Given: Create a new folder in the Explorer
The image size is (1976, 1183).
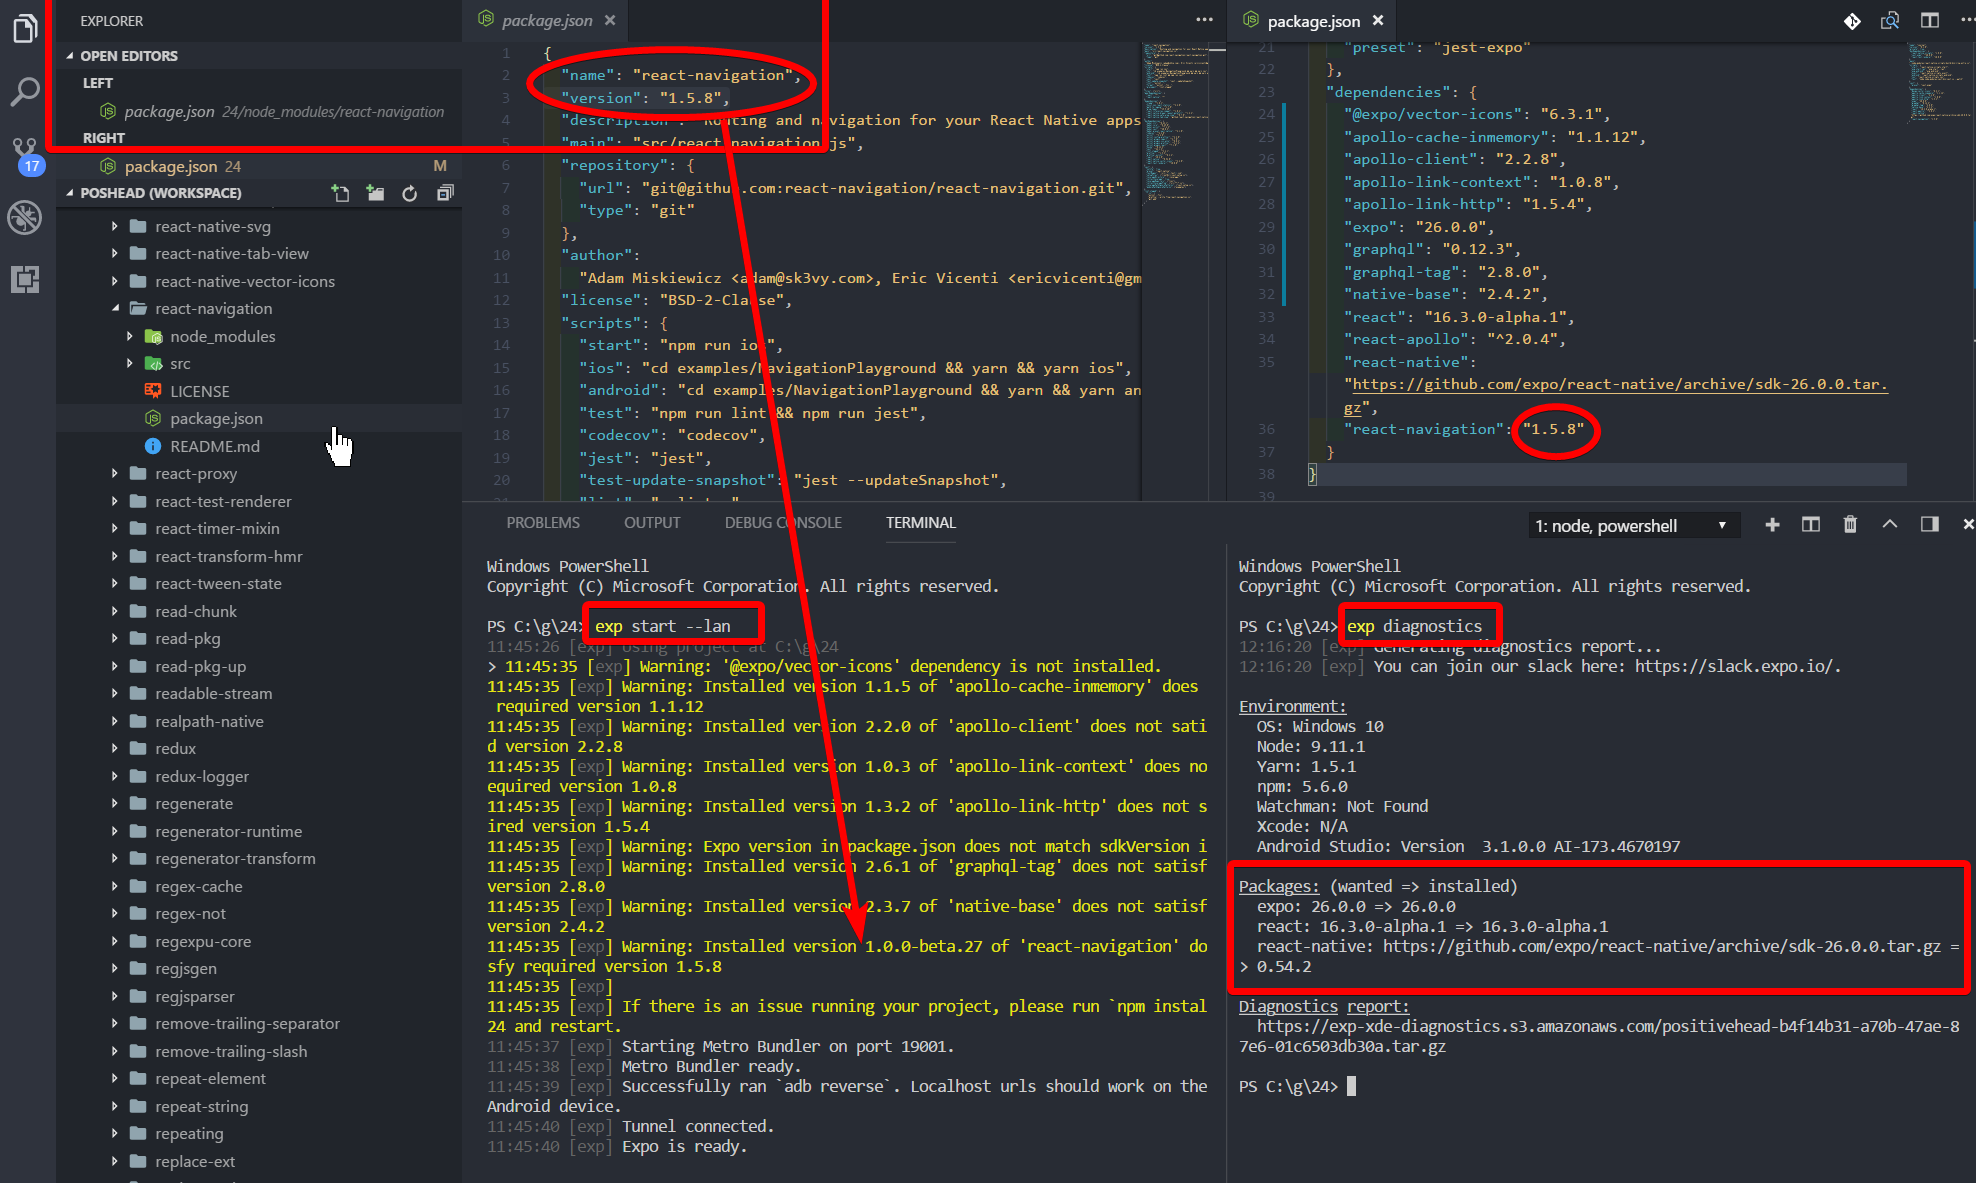Looking at the screenshot, I should [375, 193].
